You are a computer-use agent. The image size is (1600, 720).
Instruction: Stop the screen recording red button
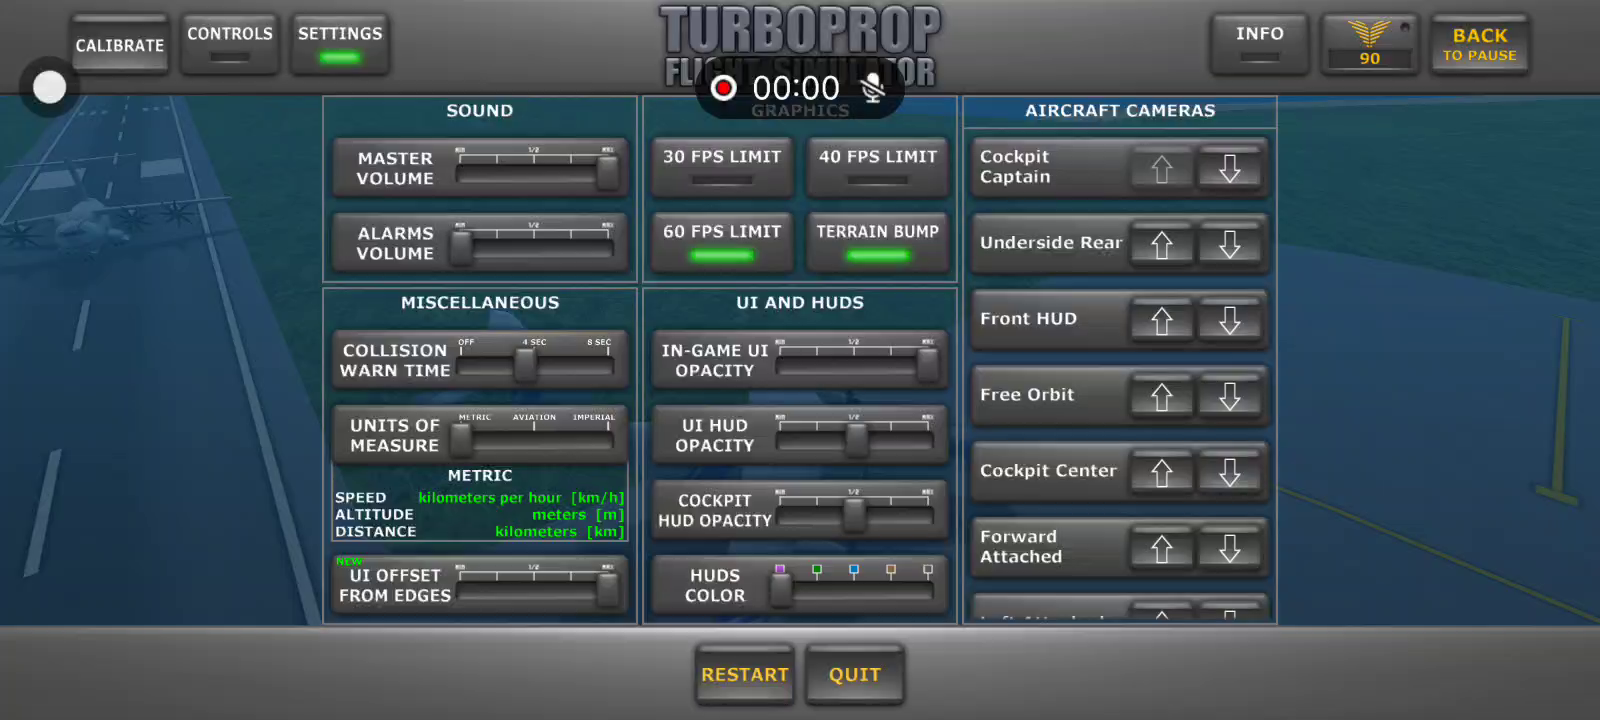click(723, 88)
